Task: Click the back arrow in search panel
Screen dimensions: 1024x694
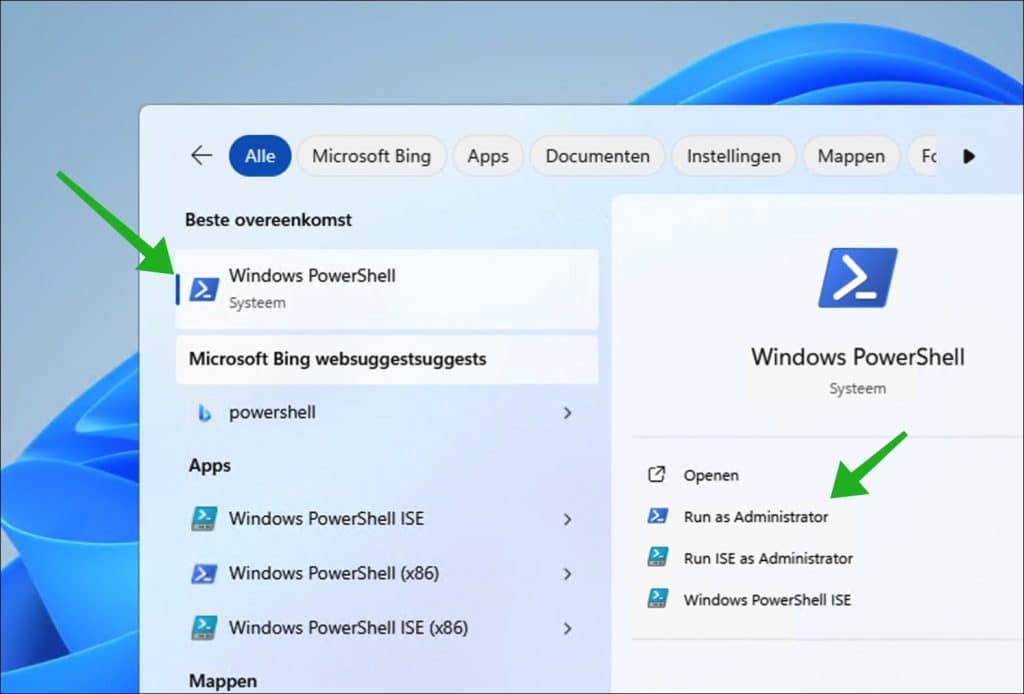Action: 202,156
